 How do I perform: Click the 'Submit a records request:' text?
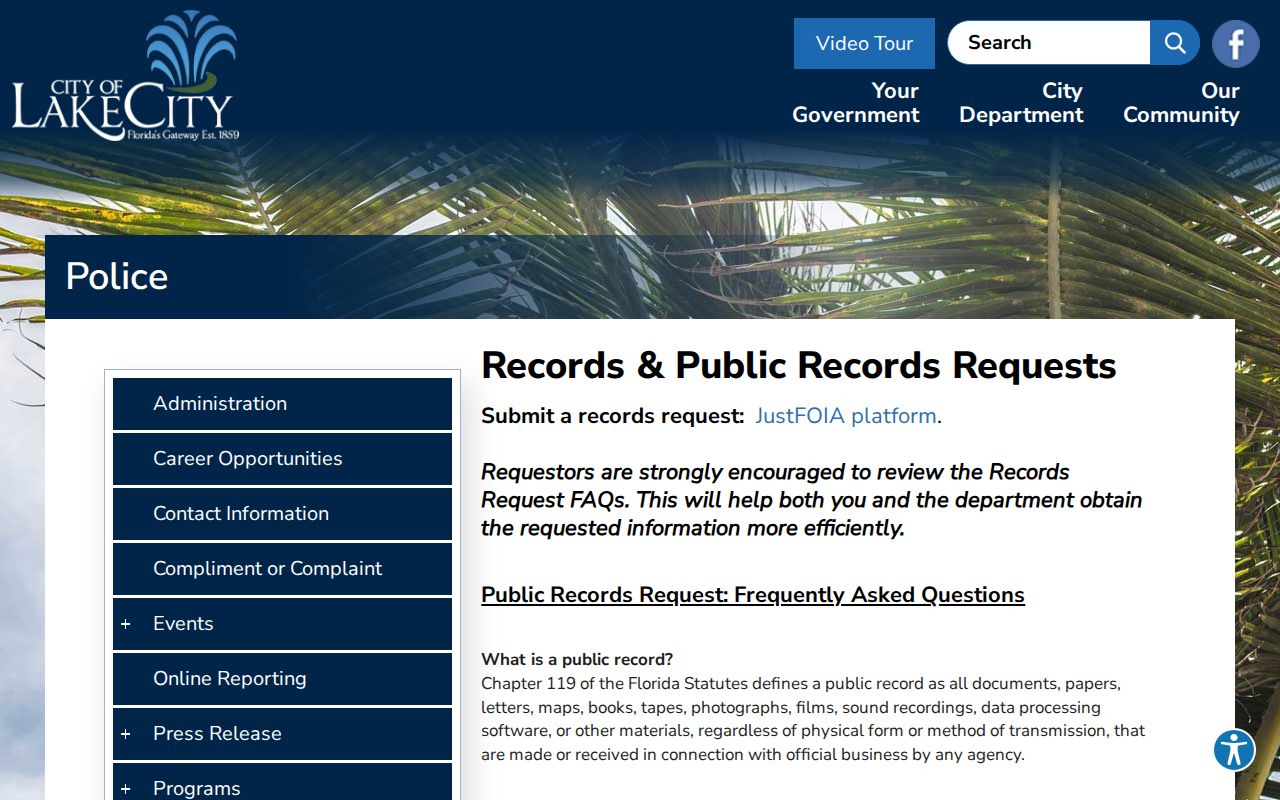[x=613, y=416]
